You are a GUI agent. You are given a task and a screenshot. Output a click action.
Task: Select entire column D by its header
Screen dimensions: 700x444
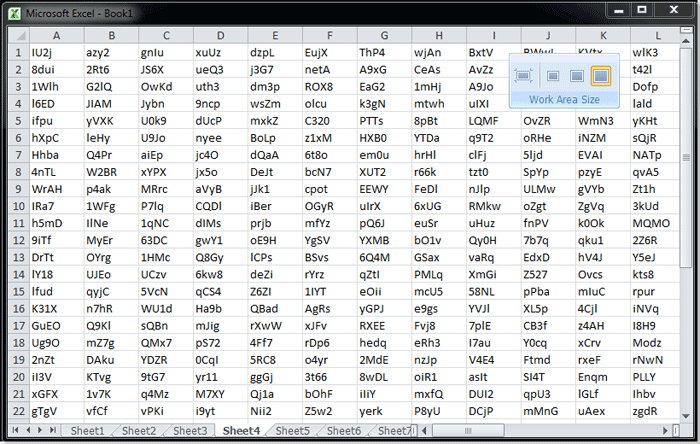pyautogui.click(x=220, y=35)
